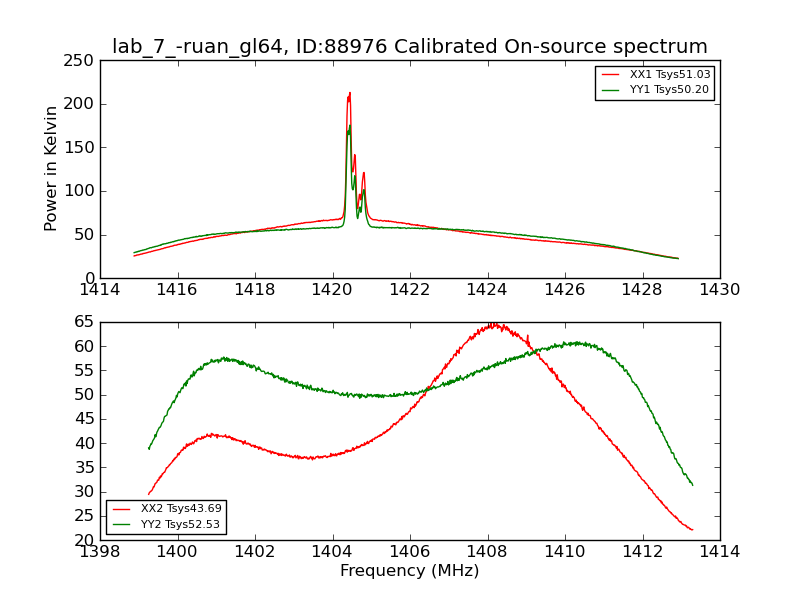Viewport: 800px width, 600px height.
Task: Click the 'Power in Kelvin' y-axis label
Action: click(50, 169)
